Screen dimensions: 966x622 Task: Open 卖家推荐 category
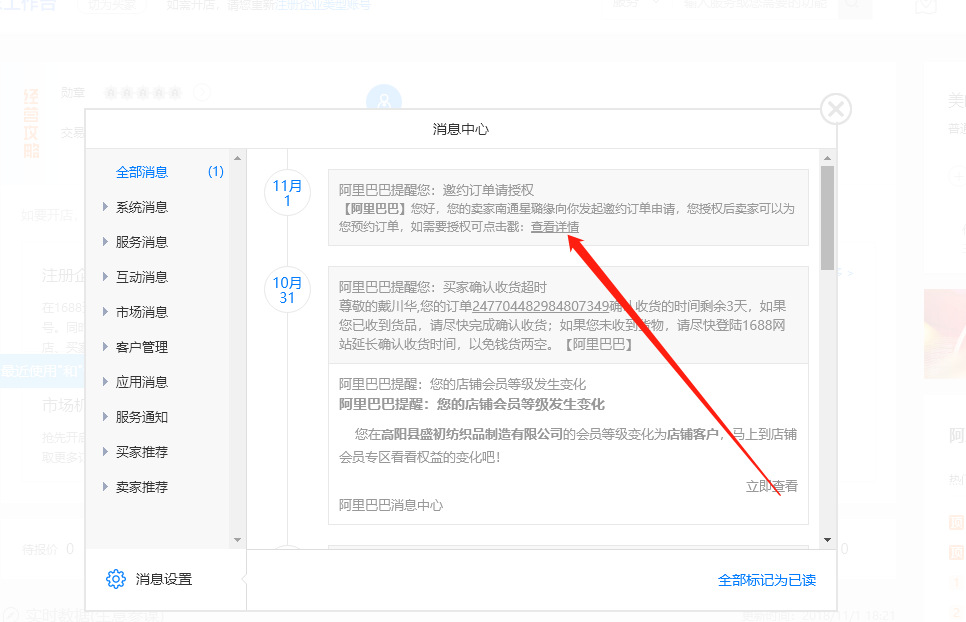[x=142, y=487]
